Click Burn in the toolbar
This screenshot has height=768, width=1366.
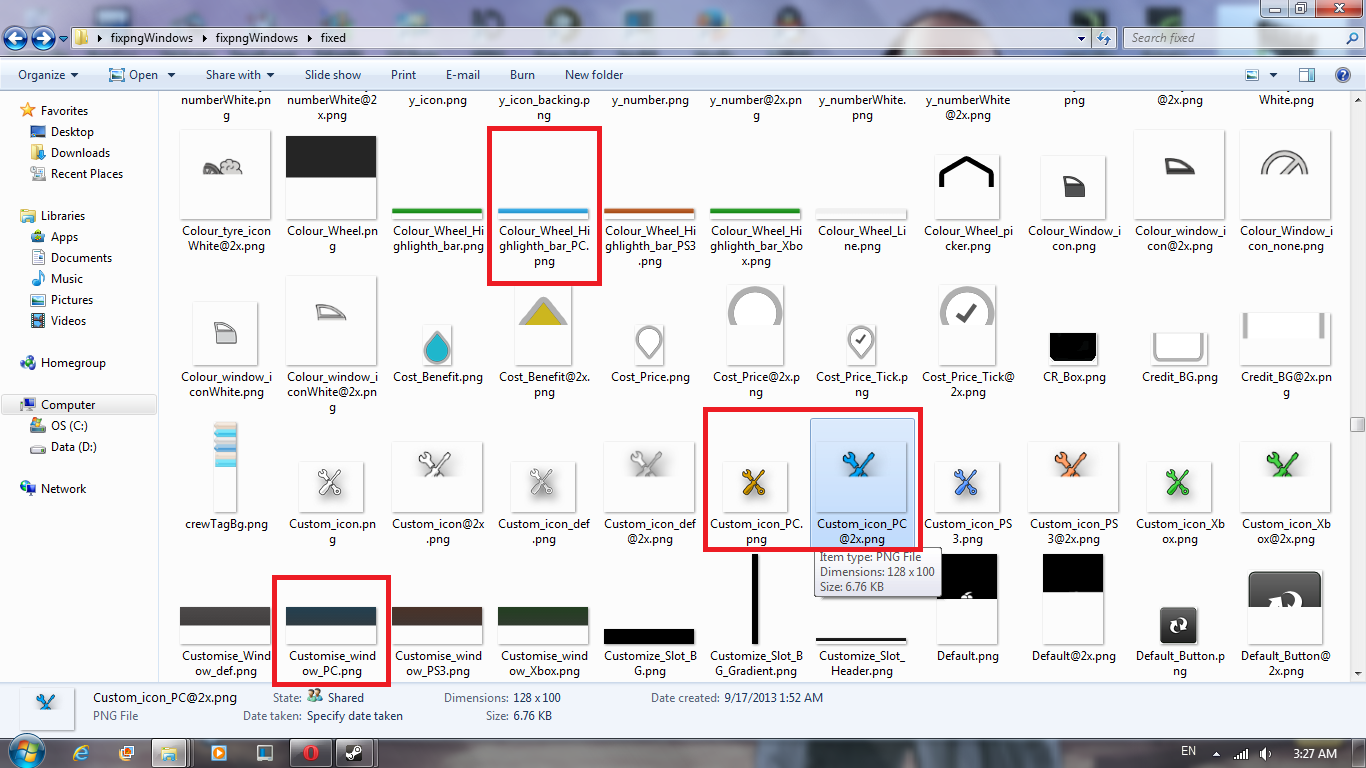[522, 75]
